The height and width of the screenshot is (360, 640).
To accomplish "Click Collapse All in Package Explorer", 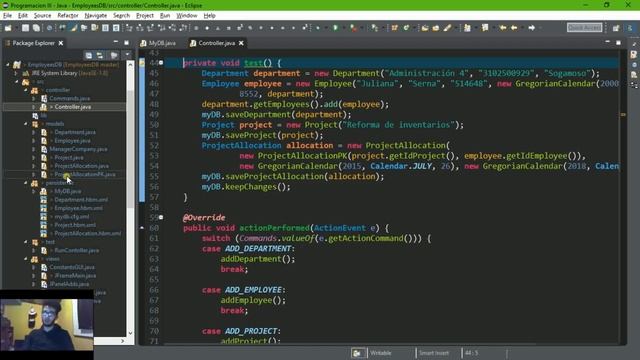I will pos(89,55).
